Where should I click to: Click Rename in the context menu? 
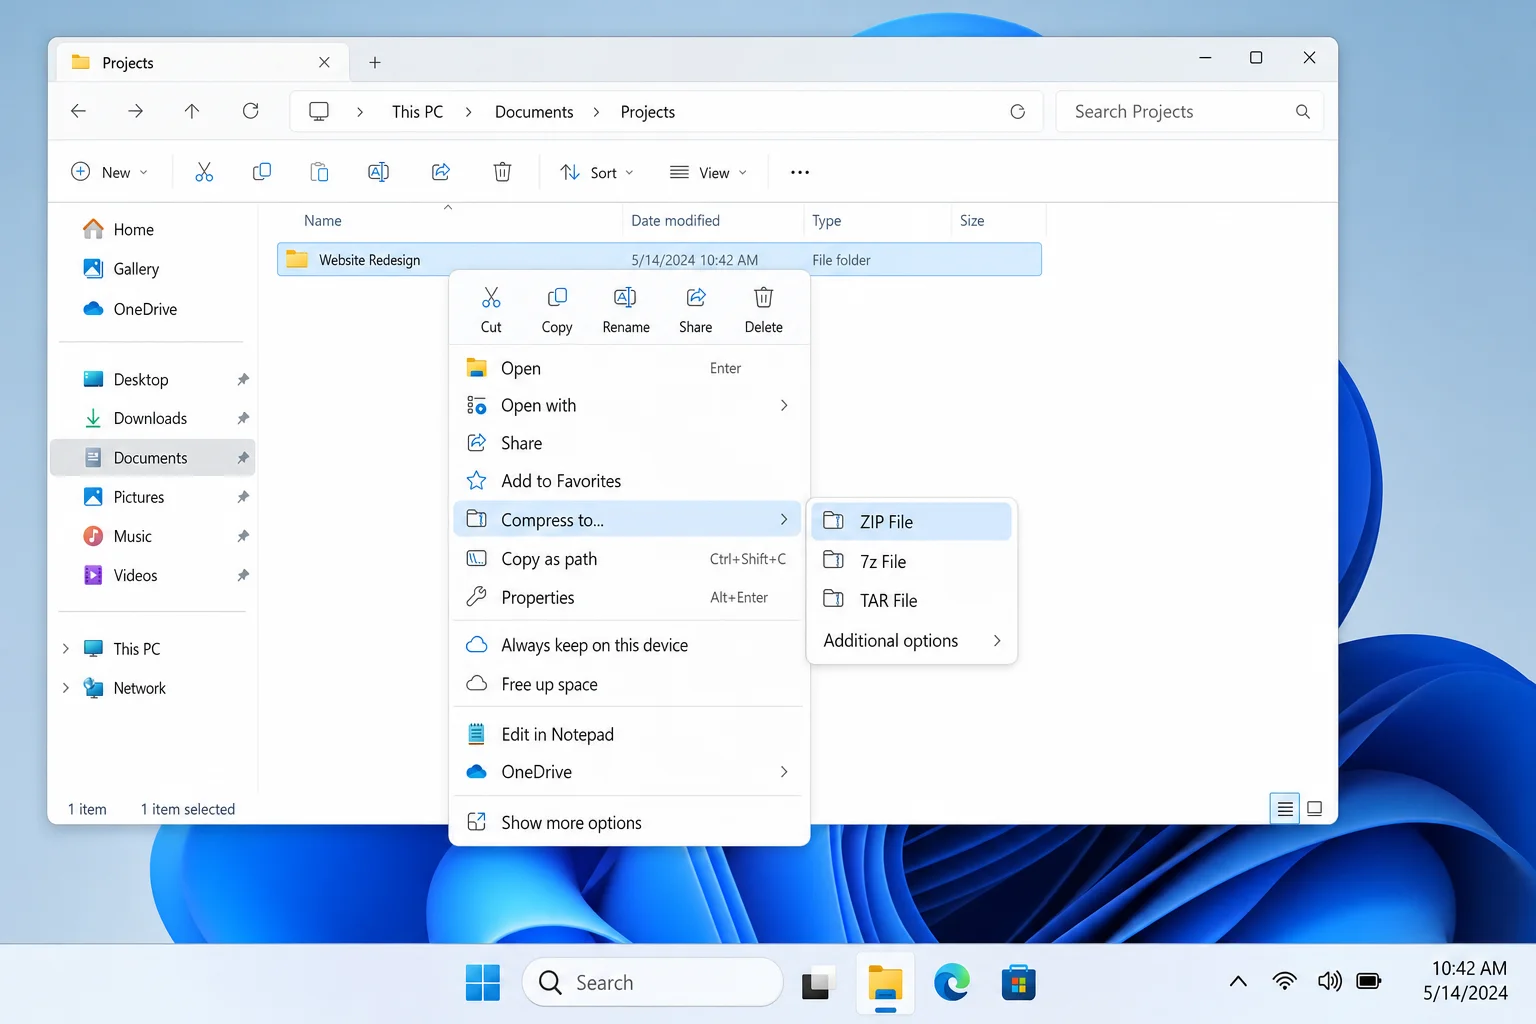point(626,310)
